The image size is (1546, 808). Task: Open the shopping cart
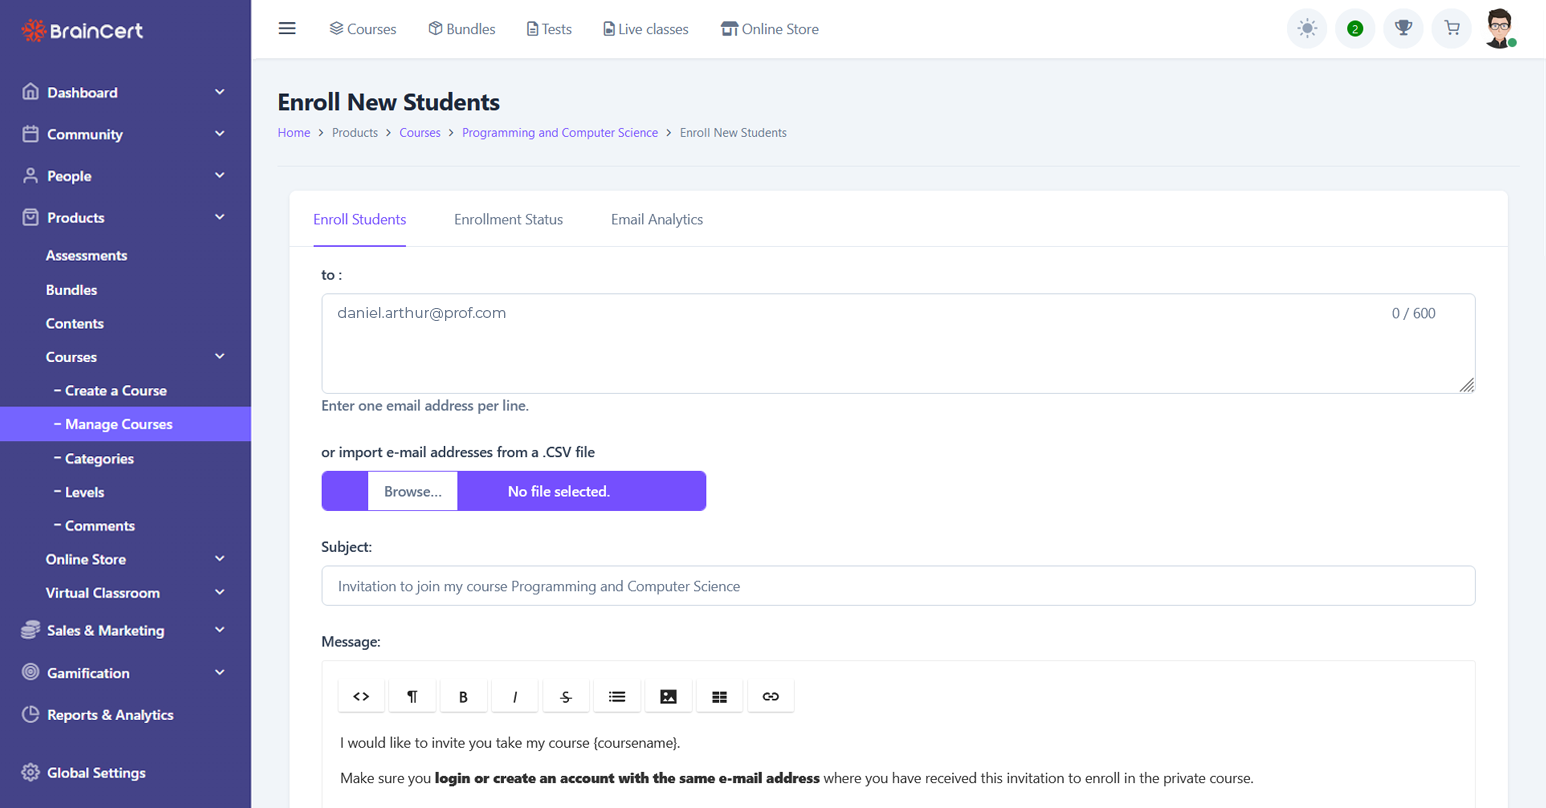pos(1451,28)
